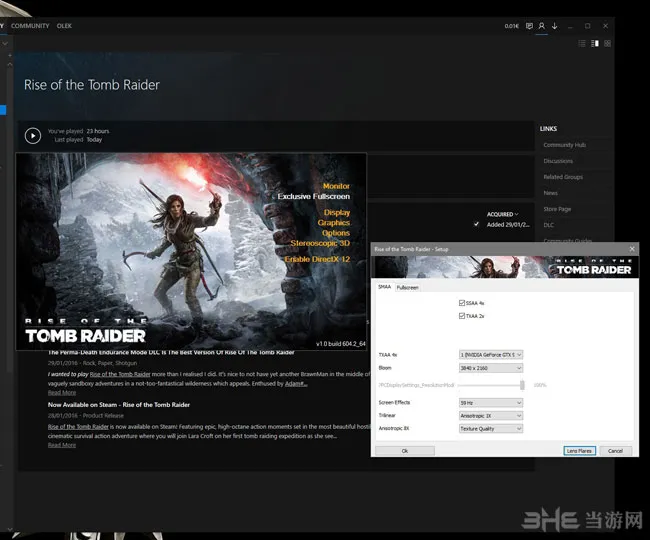The image size is (650, 540).
Task: Click the Lens Flares button
Action: click(x=579, y=451)
